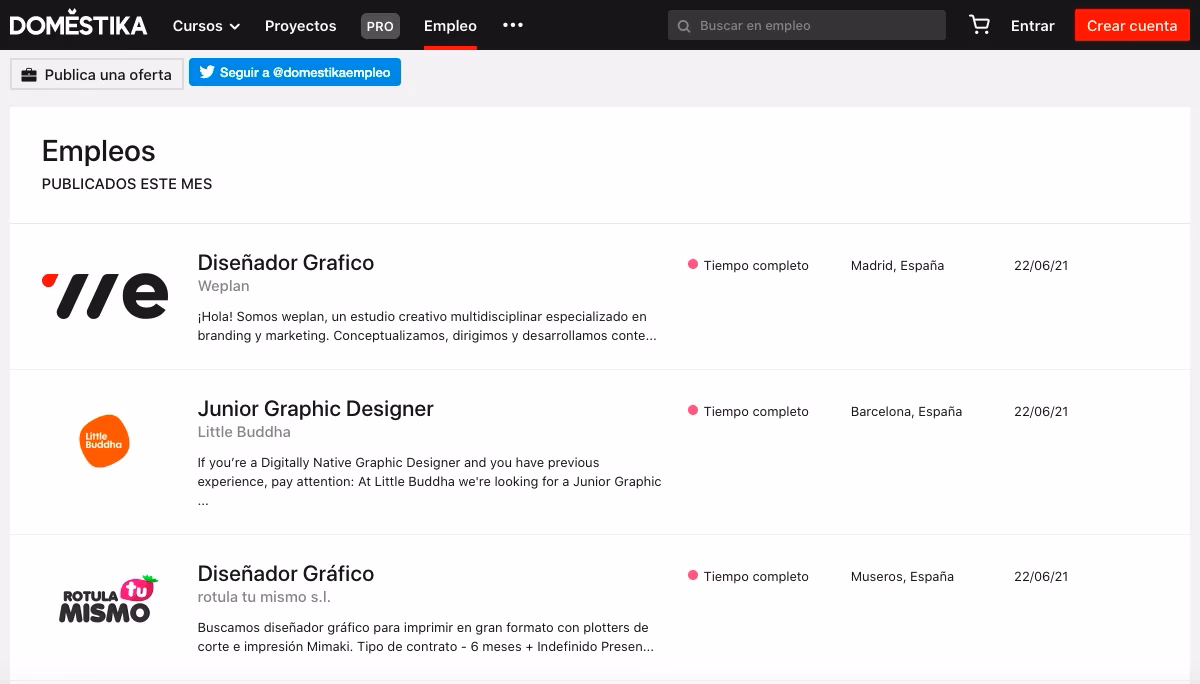This screenshot has width=1200, height=684.
Task: Click Publica una oferta button
Action: [x=97, y=74]
